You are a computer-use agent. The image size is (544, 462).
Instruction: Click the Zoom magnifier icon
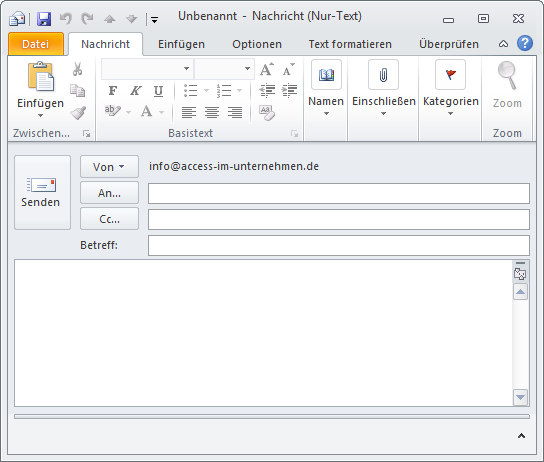(x=507, y=75)
